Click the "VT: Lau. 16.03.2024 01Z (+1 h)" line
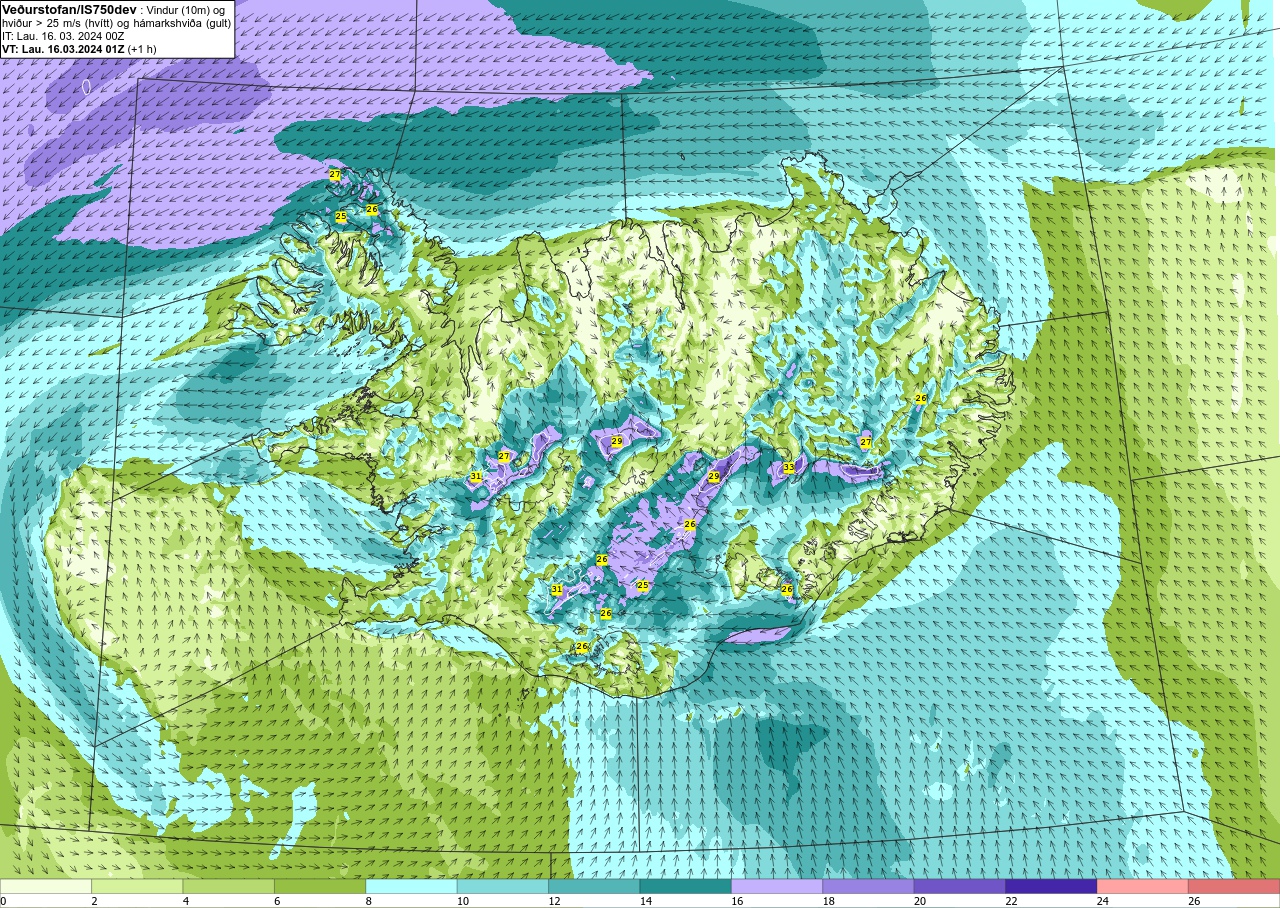The height and width of the screenshot is (908, 1280). [79, 49]
